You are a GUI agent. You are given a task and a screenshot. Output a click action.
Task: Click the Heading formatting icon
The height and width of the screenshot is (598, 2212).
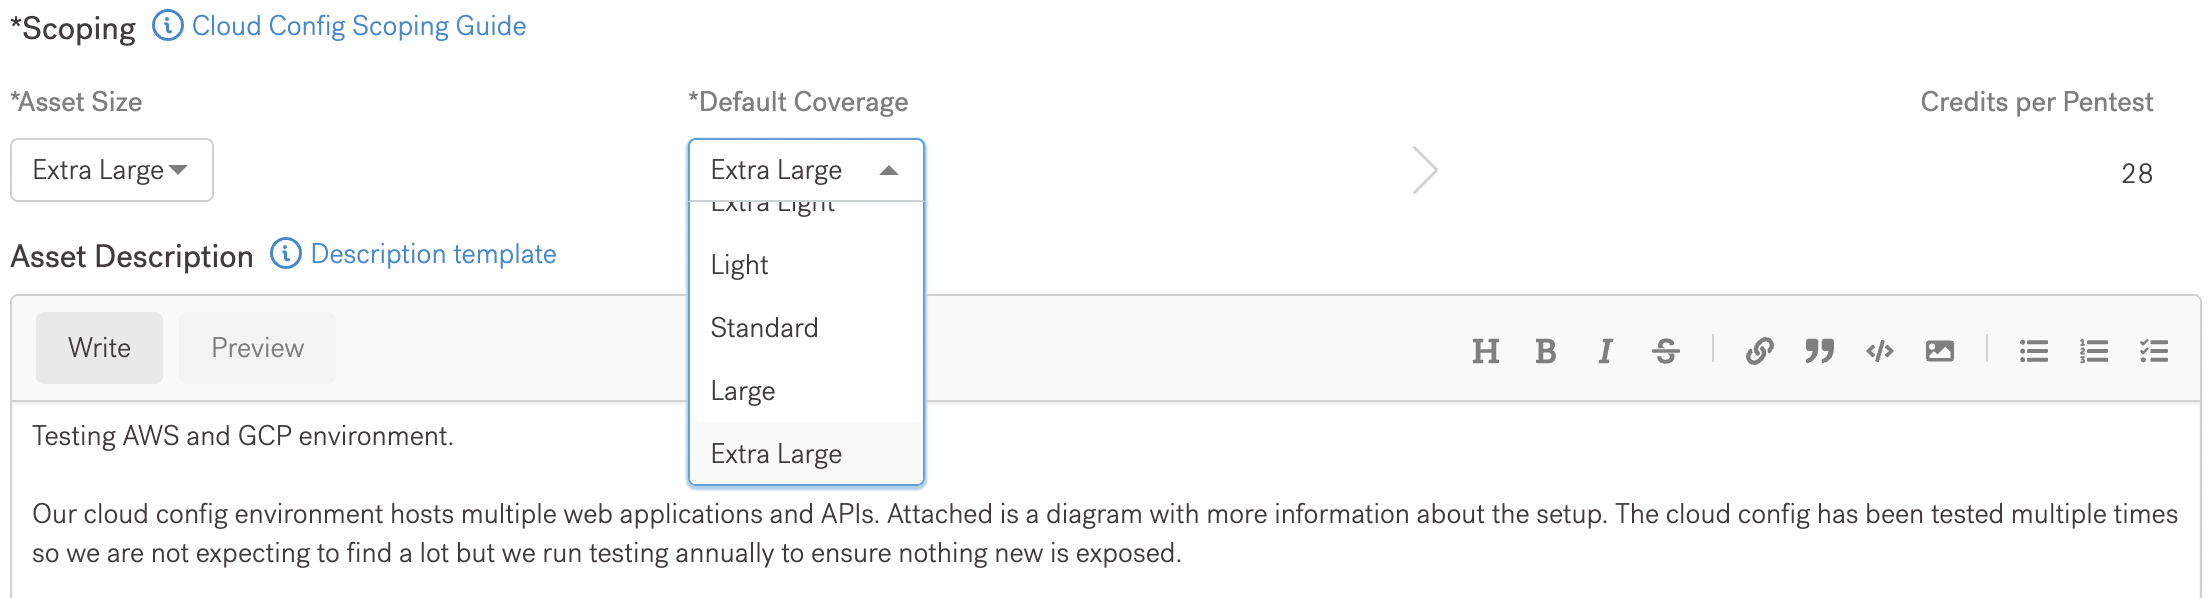1485,351
